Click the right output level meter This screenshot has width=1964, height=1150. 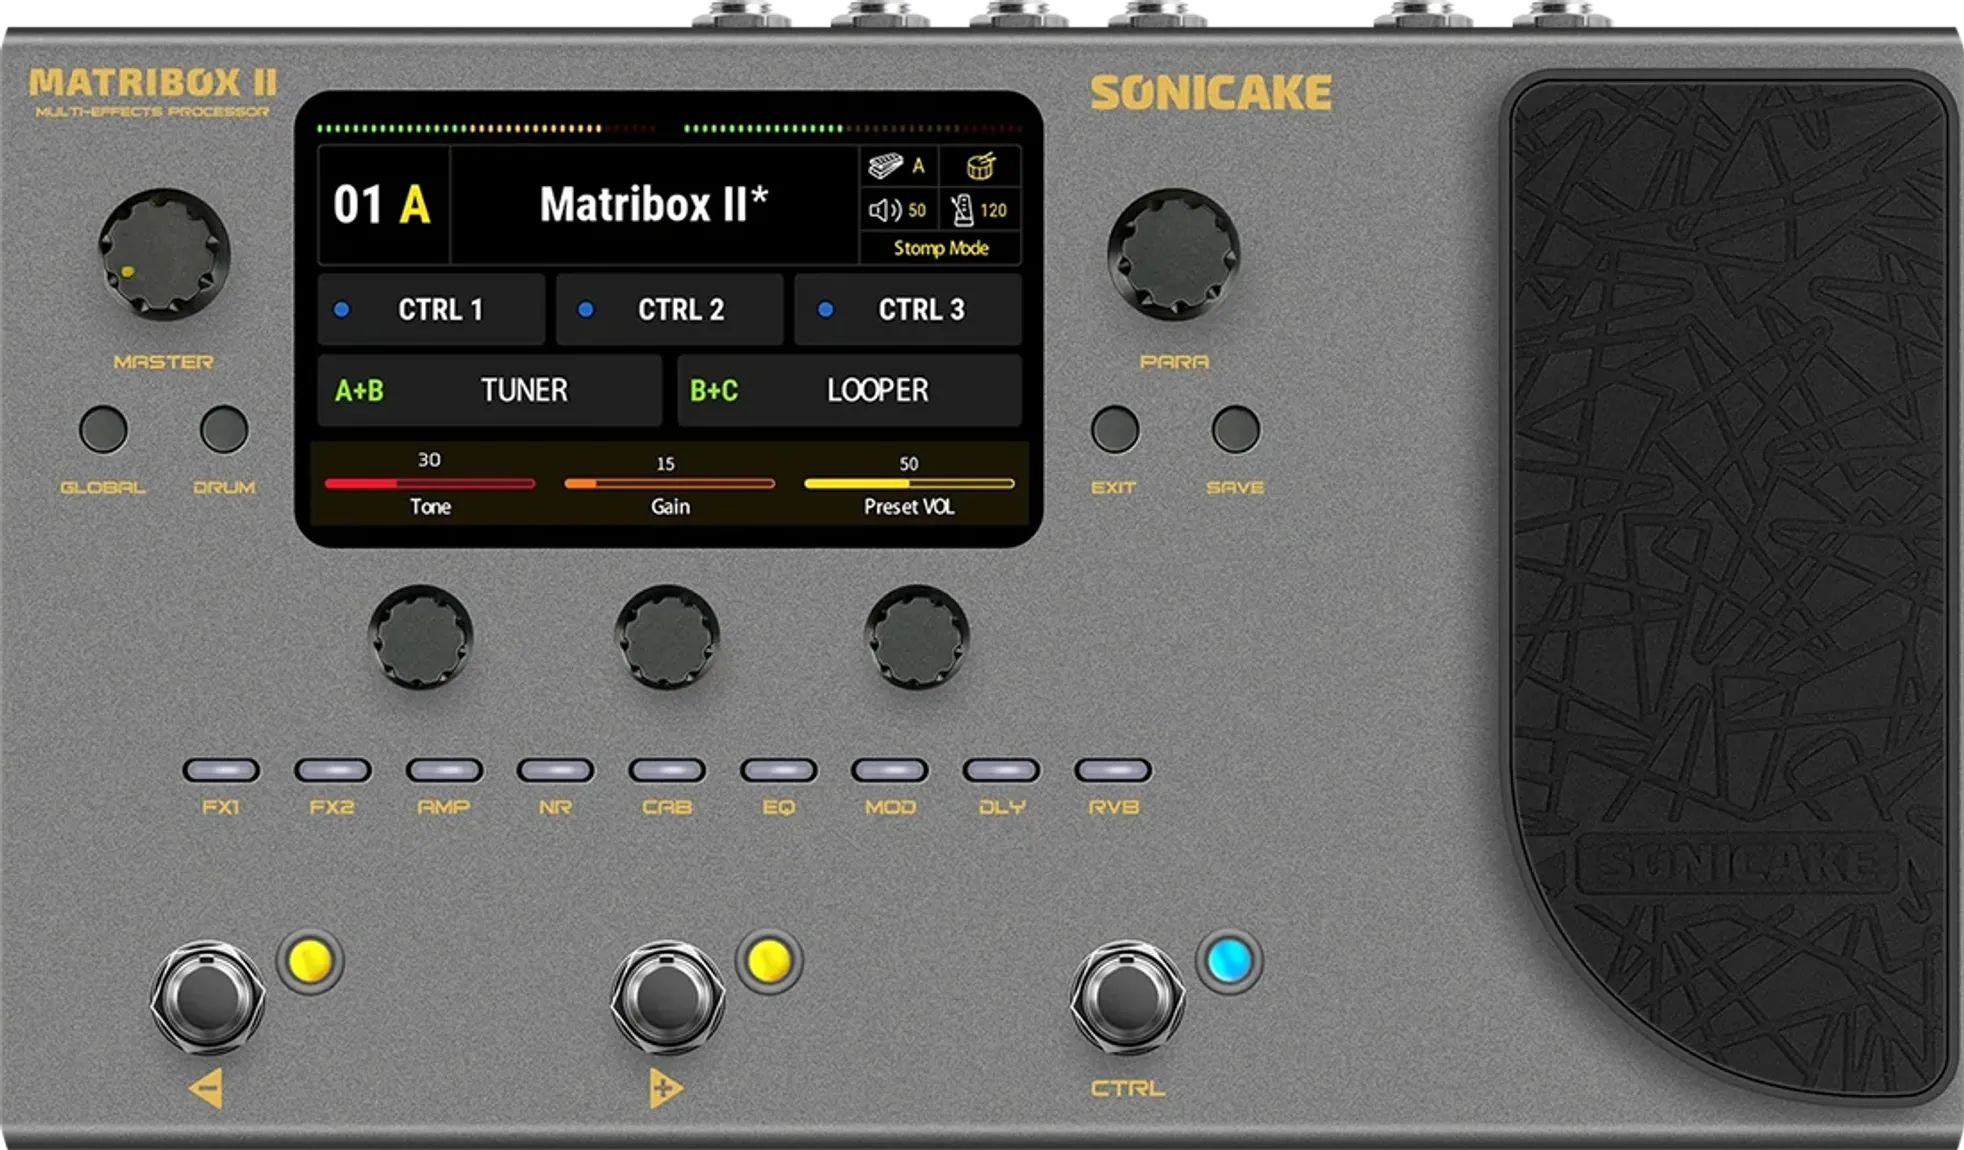click(853, 128)
